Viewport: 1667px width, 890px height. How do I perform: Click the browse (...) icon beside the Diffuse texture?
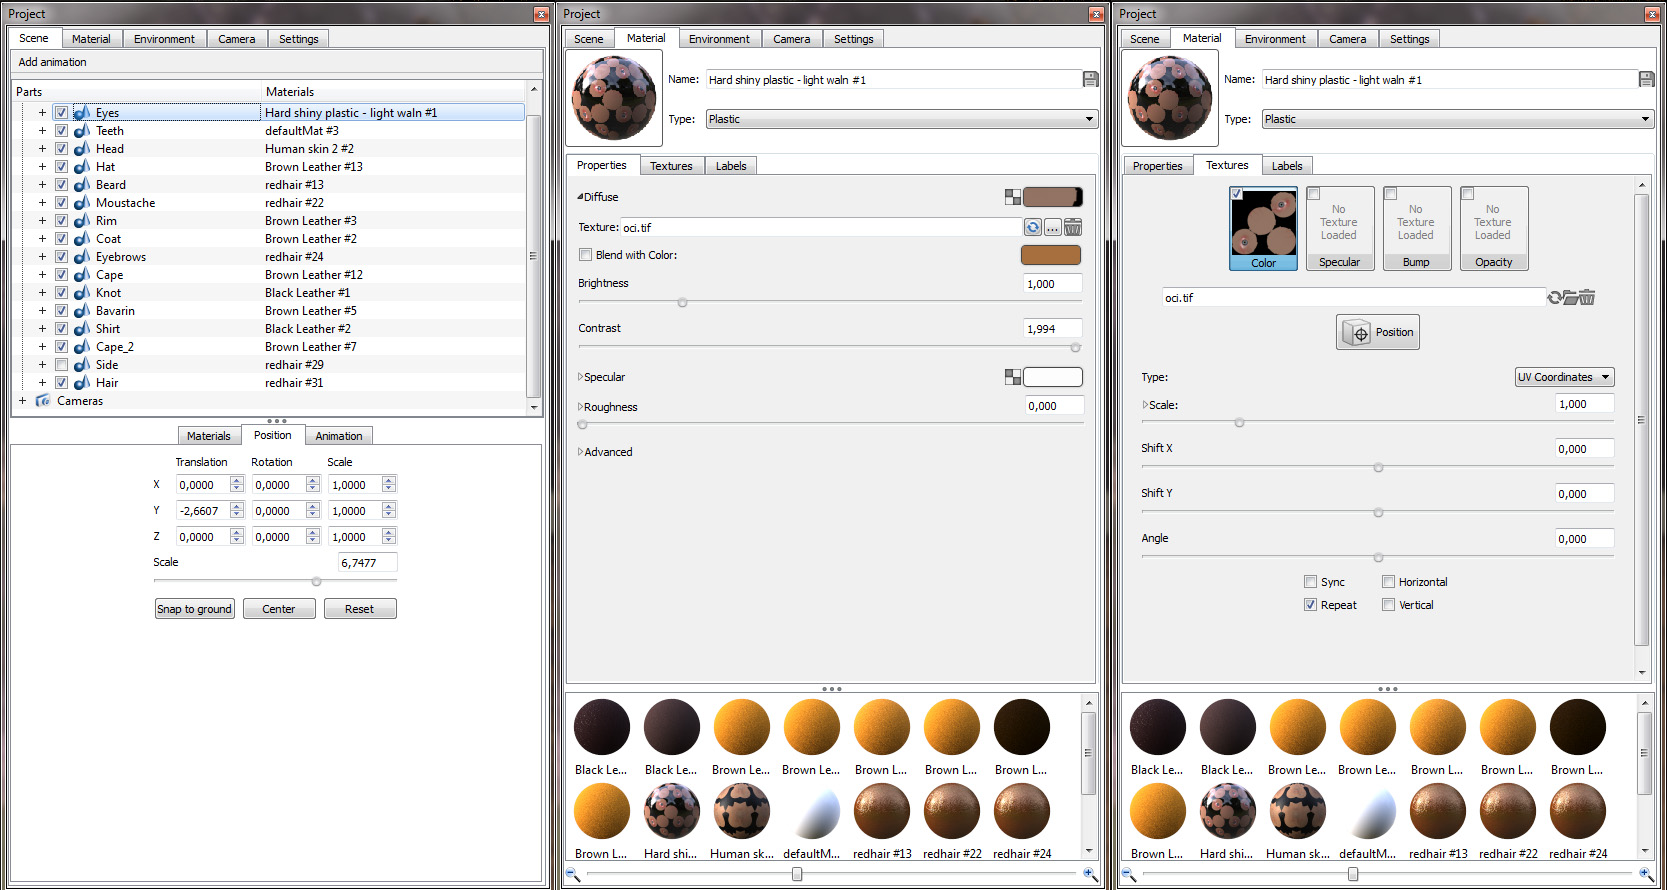coord(1053,227)
